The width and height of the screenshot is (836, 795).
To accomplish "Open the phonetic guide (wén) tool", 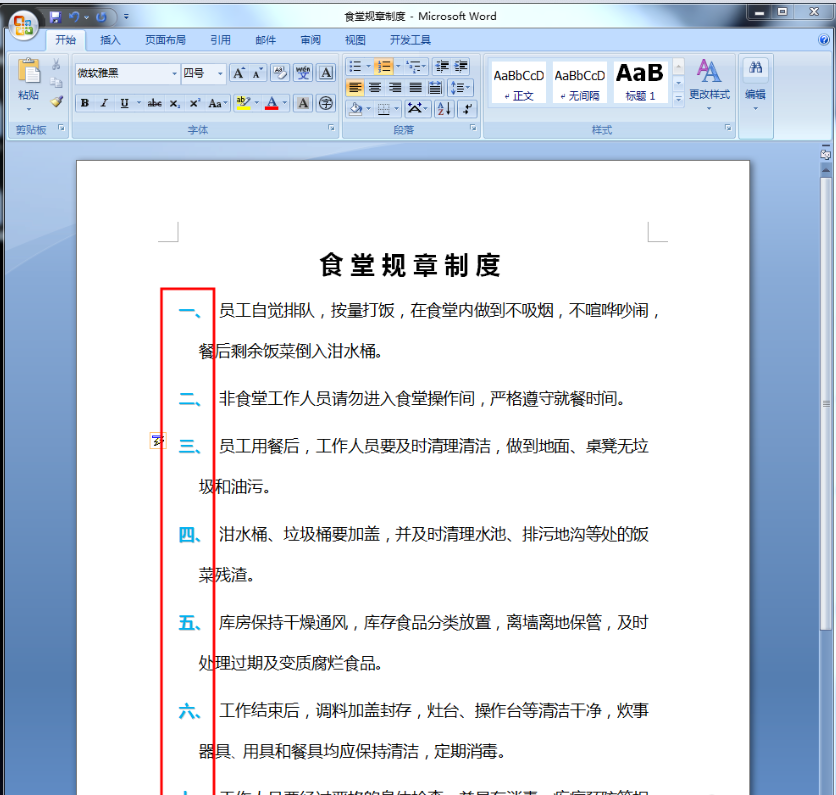I will point(303,73).
